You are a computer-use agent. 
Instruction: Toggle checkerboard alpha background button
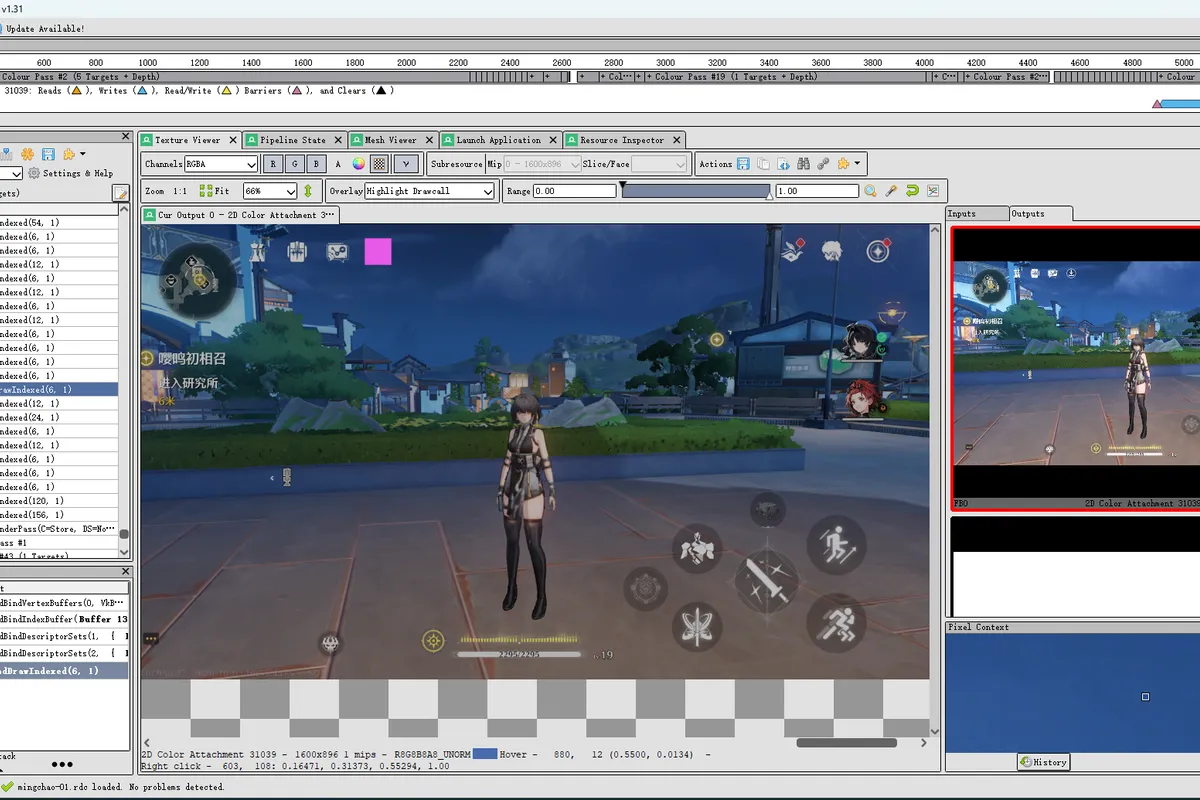[379, 164]
